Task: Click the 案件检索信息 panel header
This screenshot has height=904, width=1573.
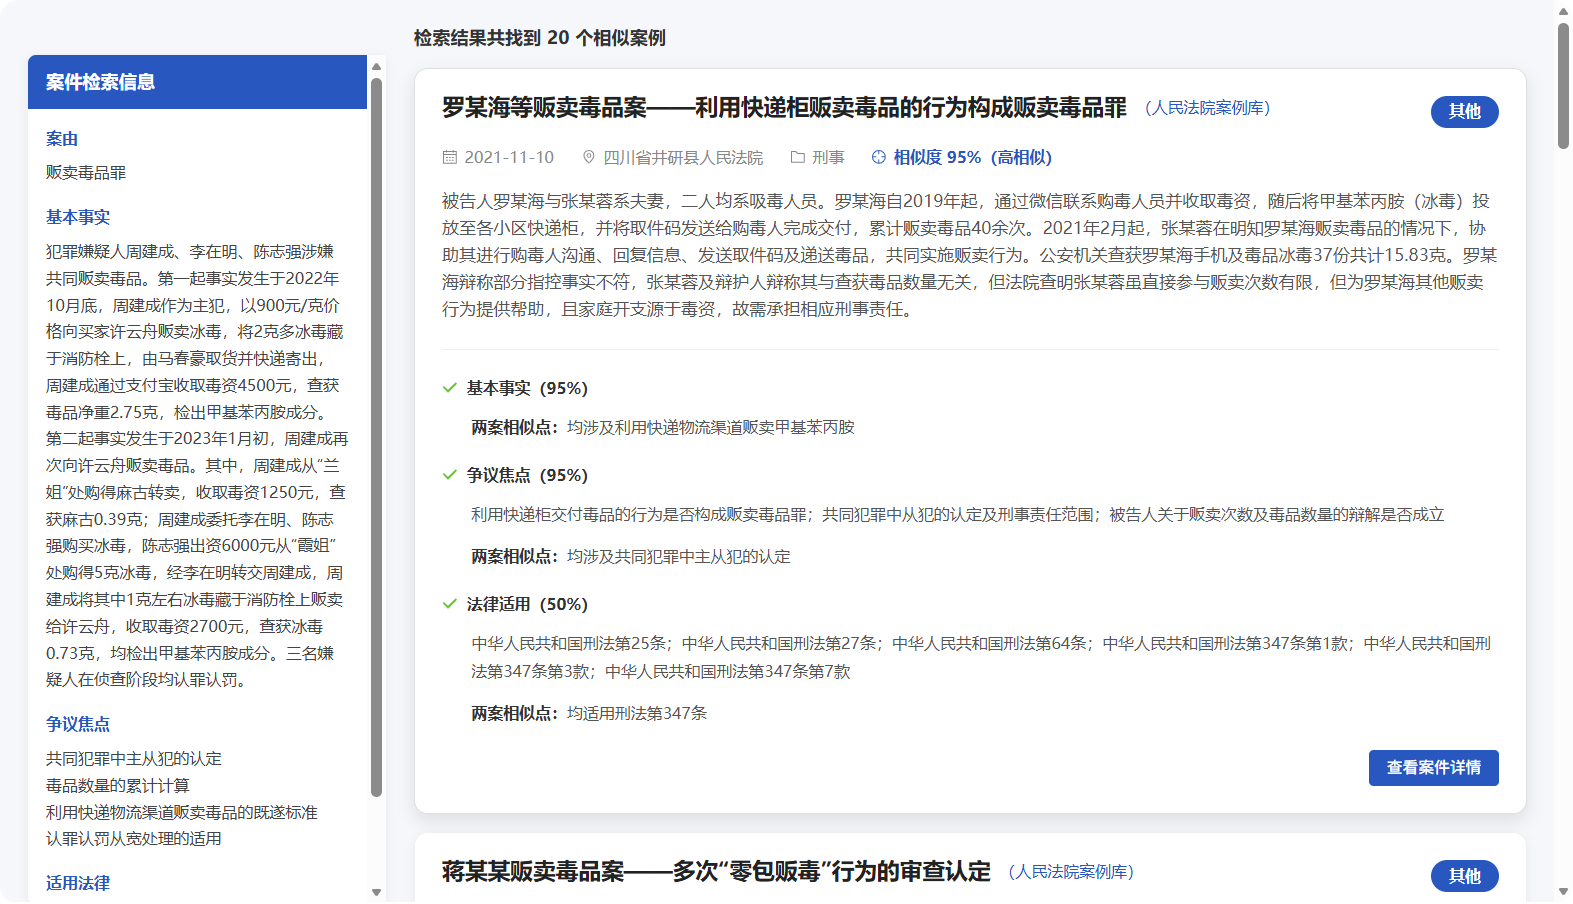Action: [x=197, y=82]
